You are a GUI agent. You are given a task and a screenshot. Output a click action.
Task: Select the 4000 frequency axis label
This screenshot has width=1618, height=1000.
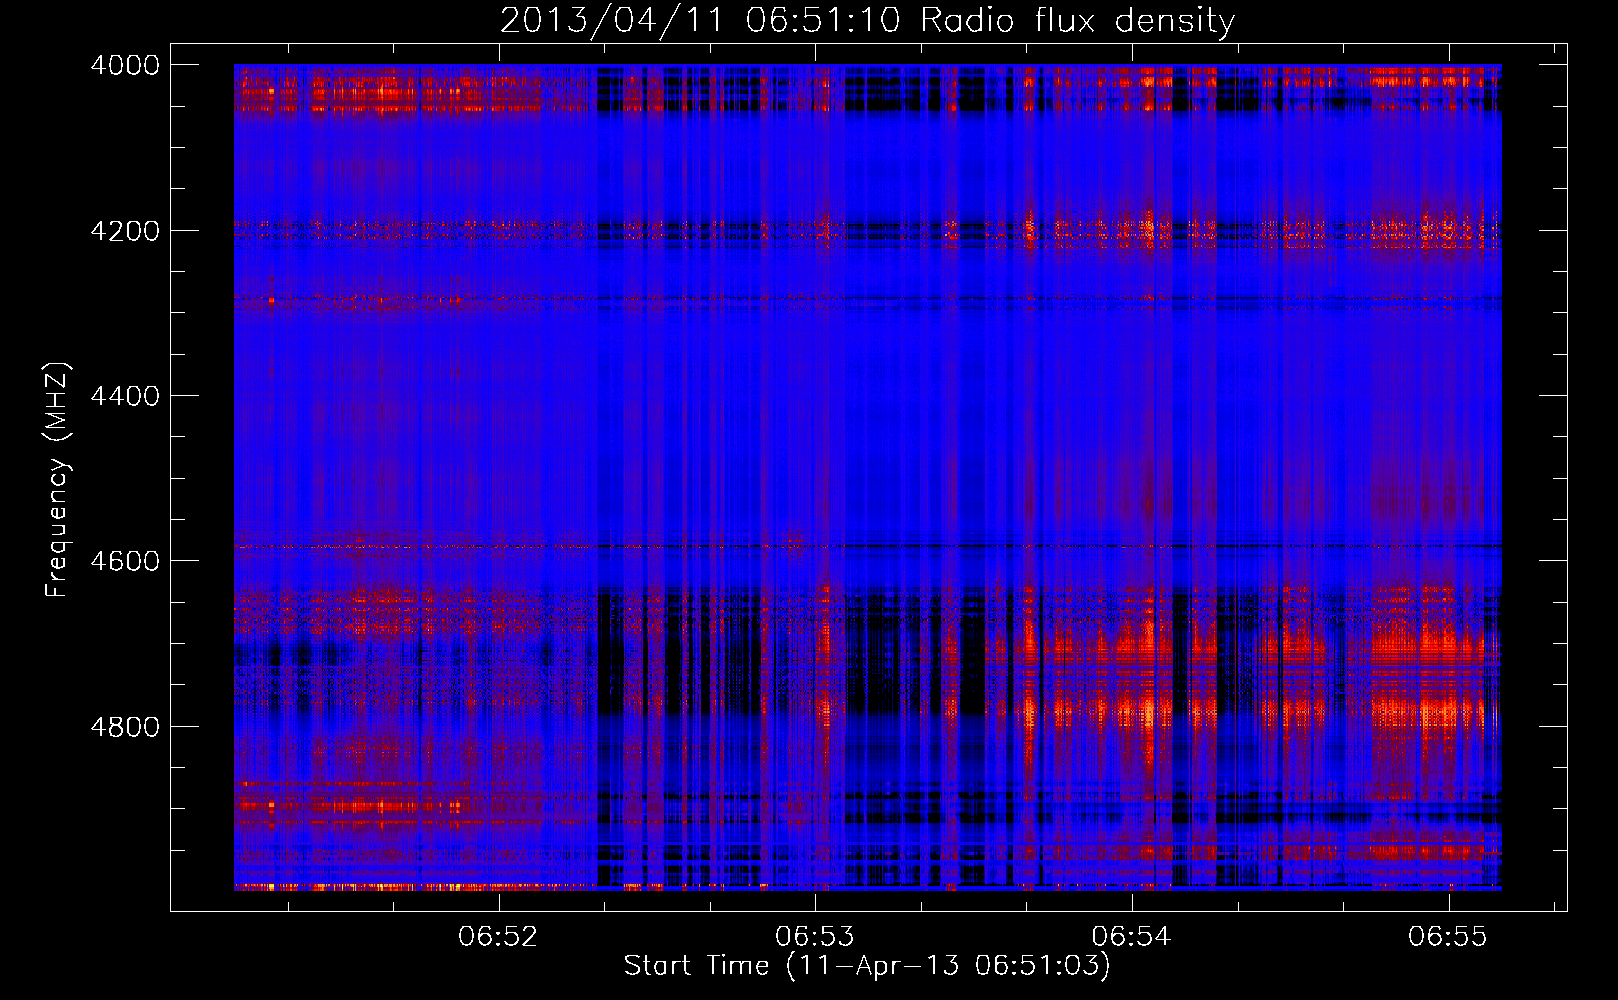125,65
